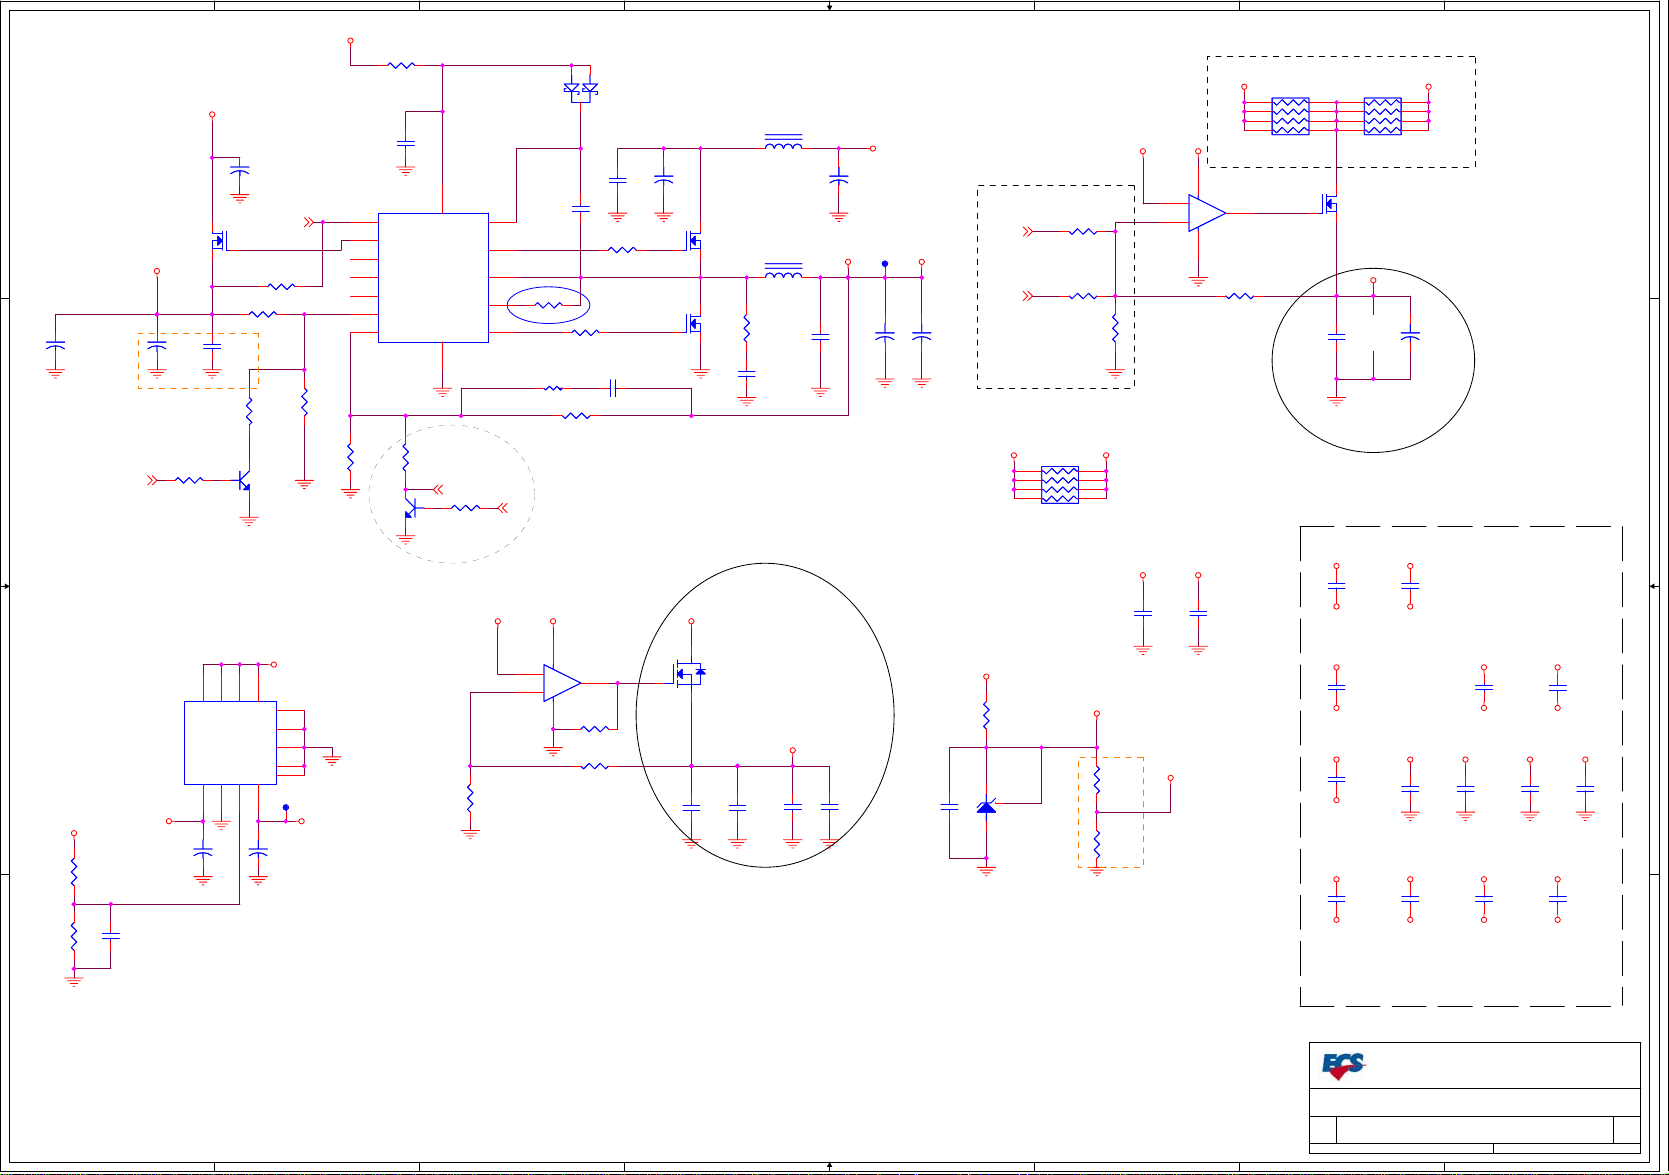The width and height of the screenshot is (1669, 1175).
Task: Click the top border center arrow marker
Action: click(x=830, y=6)
